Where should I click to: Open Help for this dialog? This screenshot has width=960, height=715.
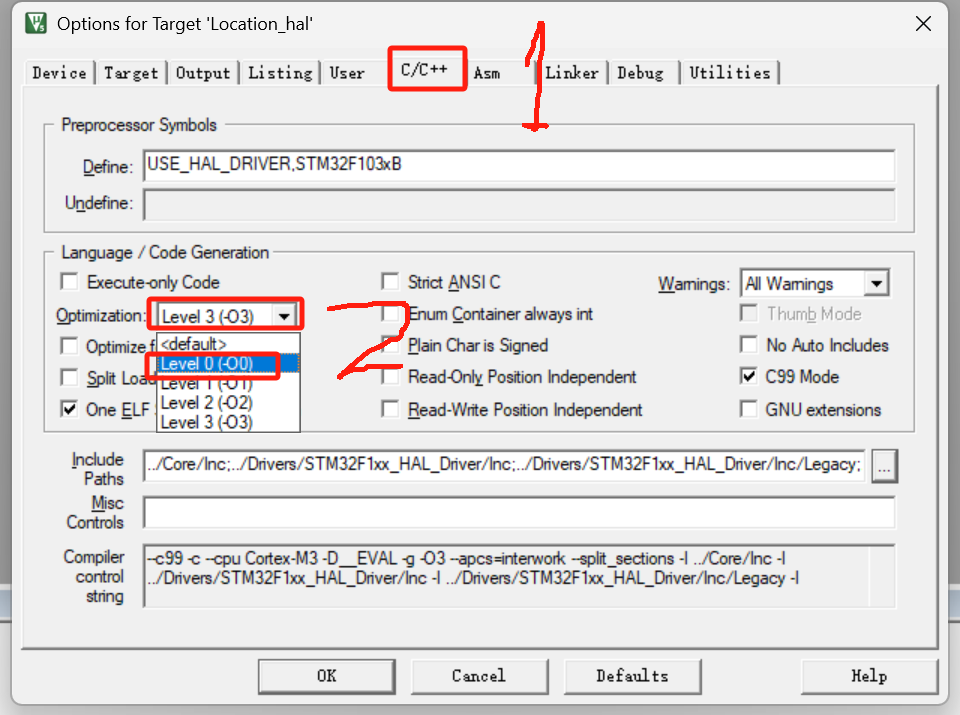point(869,676)
